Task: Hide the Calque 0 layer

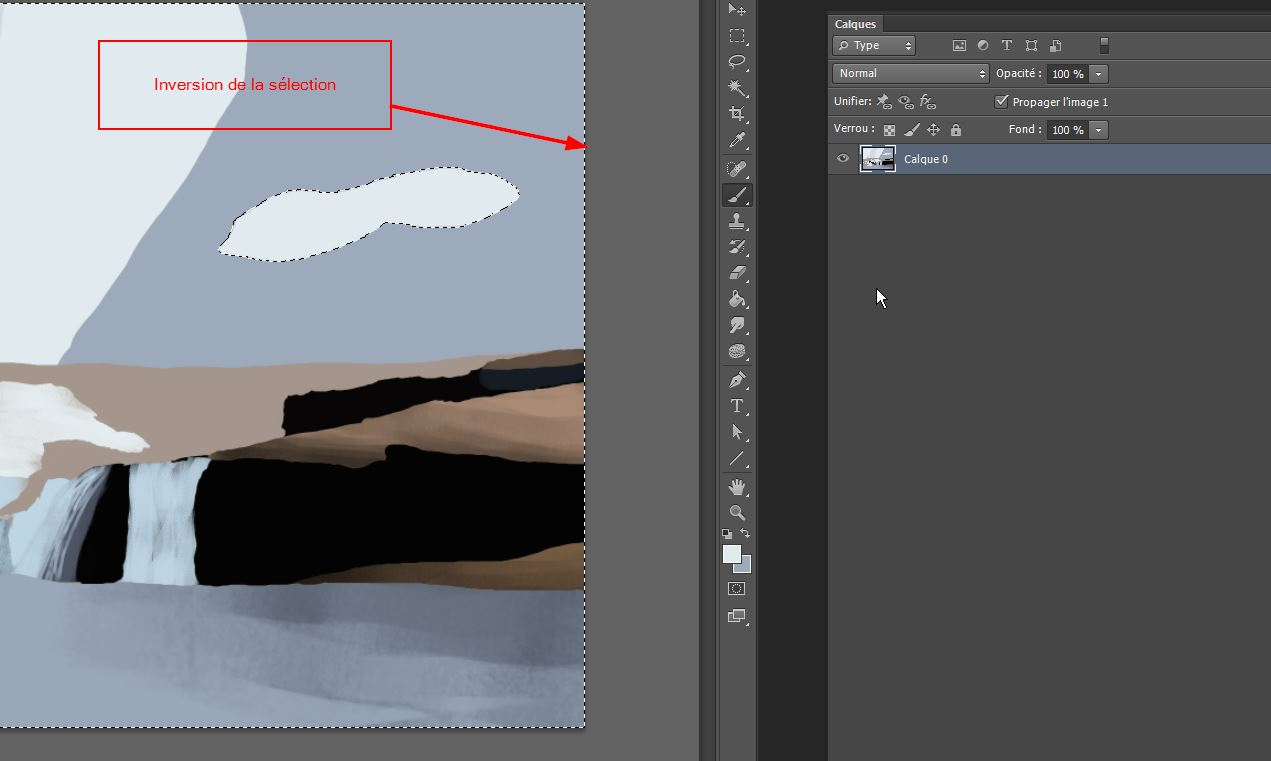Action: 843,159
